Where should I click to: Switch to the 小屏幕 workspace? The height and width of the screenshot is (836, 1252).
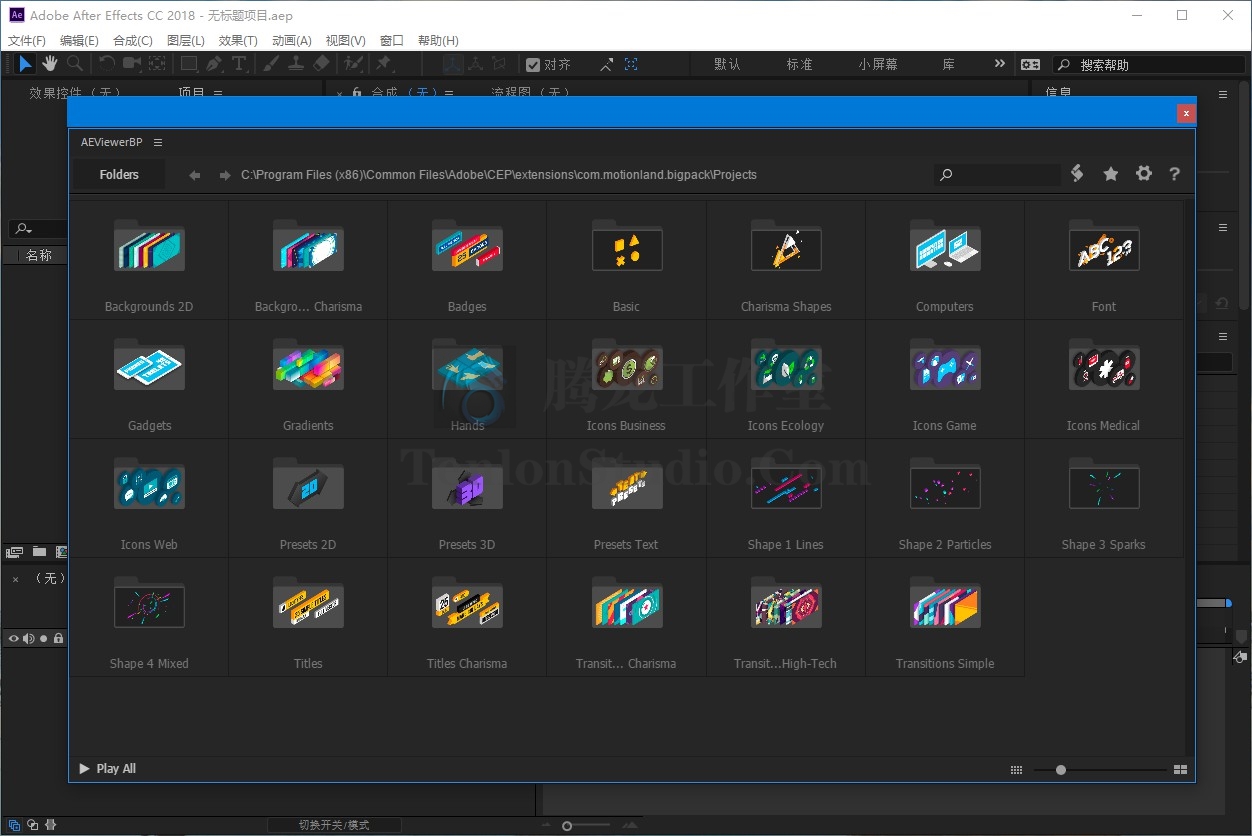(877, 64)
